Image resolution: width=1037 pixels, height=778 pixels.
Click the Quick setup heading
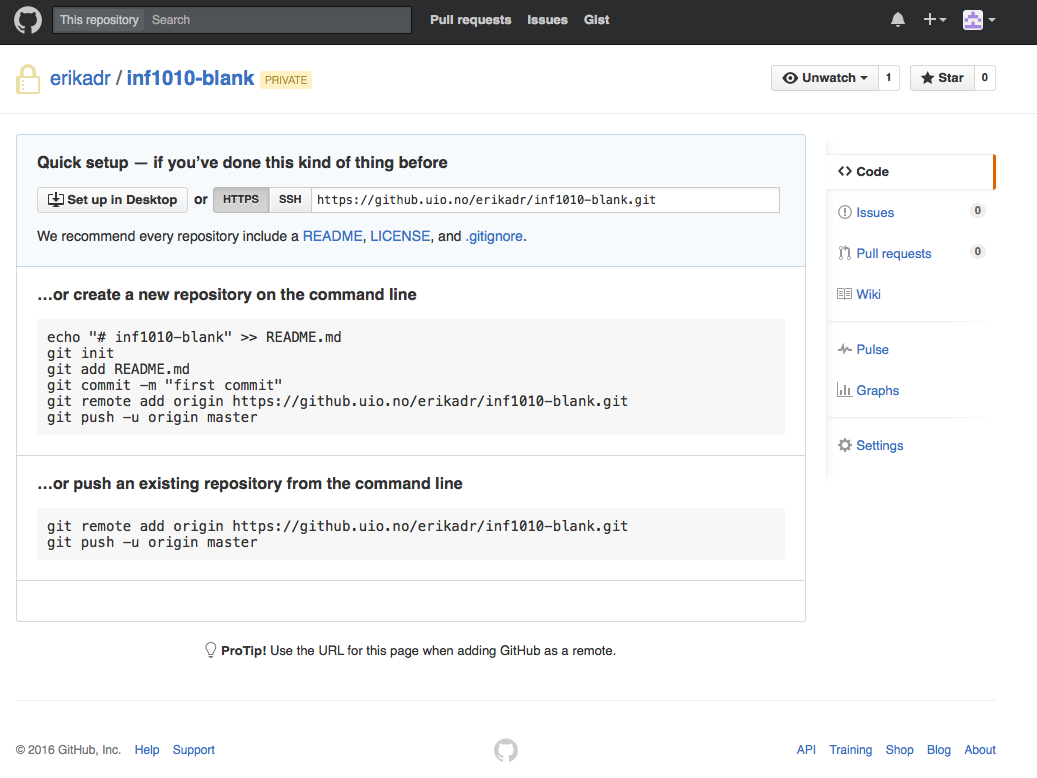(242, 163)
